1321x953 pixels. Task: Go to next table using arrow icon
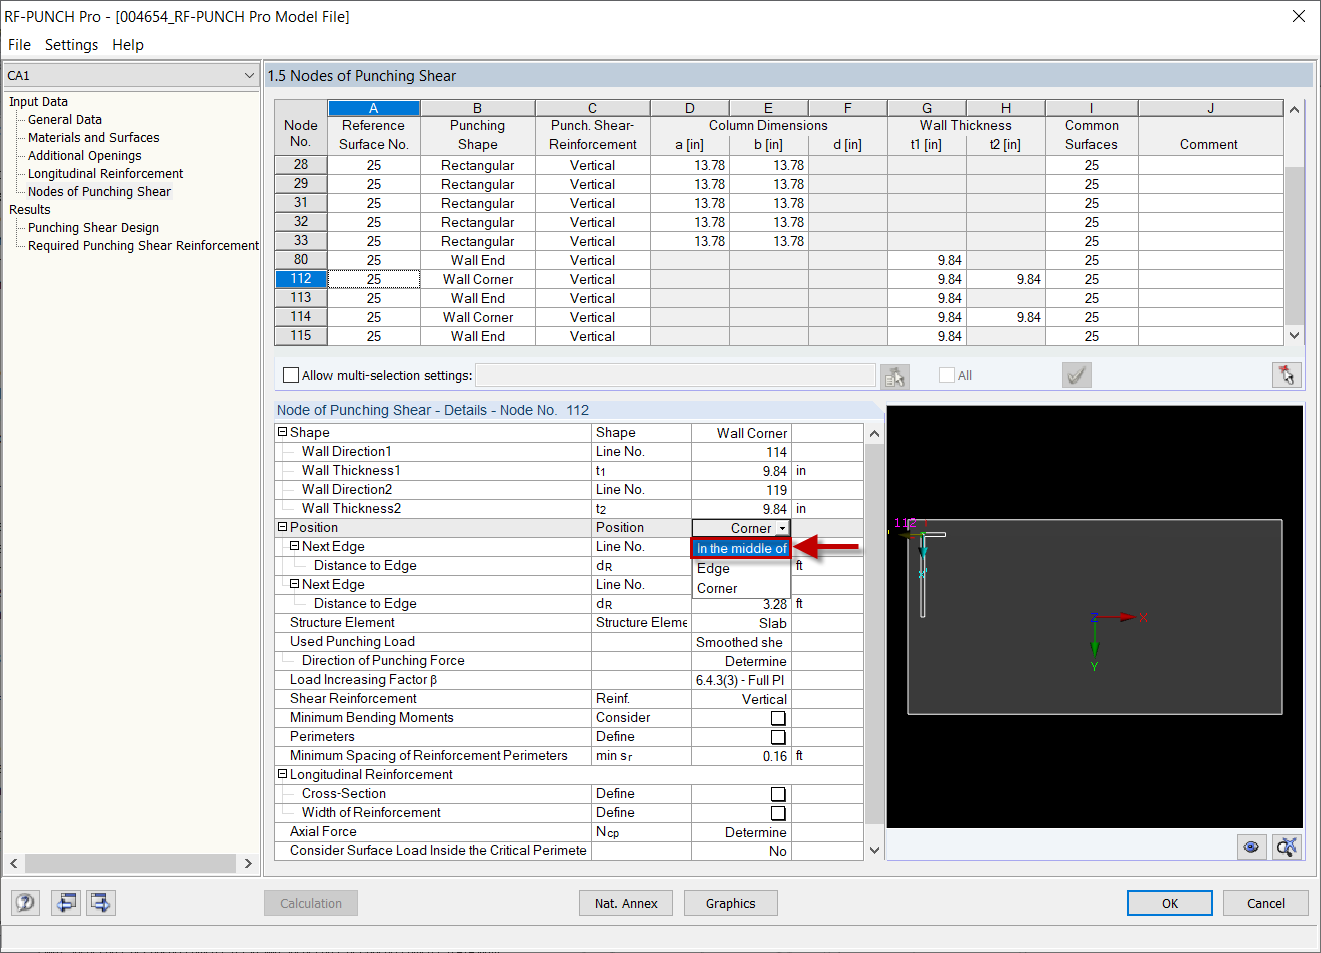98,903
